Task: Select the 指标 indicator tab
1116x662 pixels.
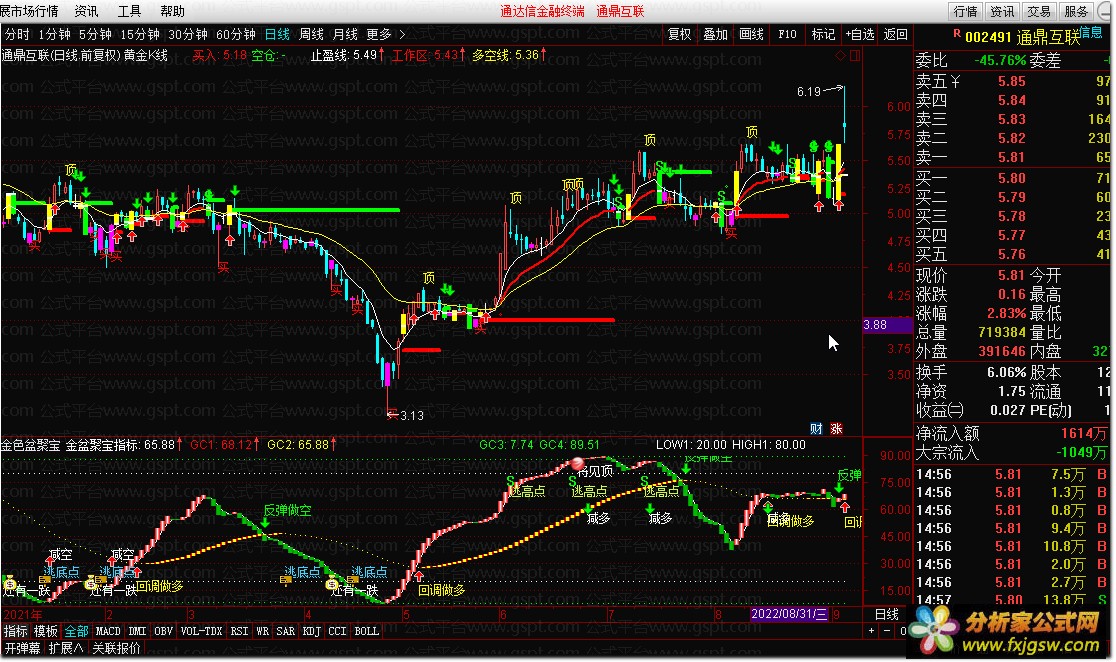Action: (15, 631)
